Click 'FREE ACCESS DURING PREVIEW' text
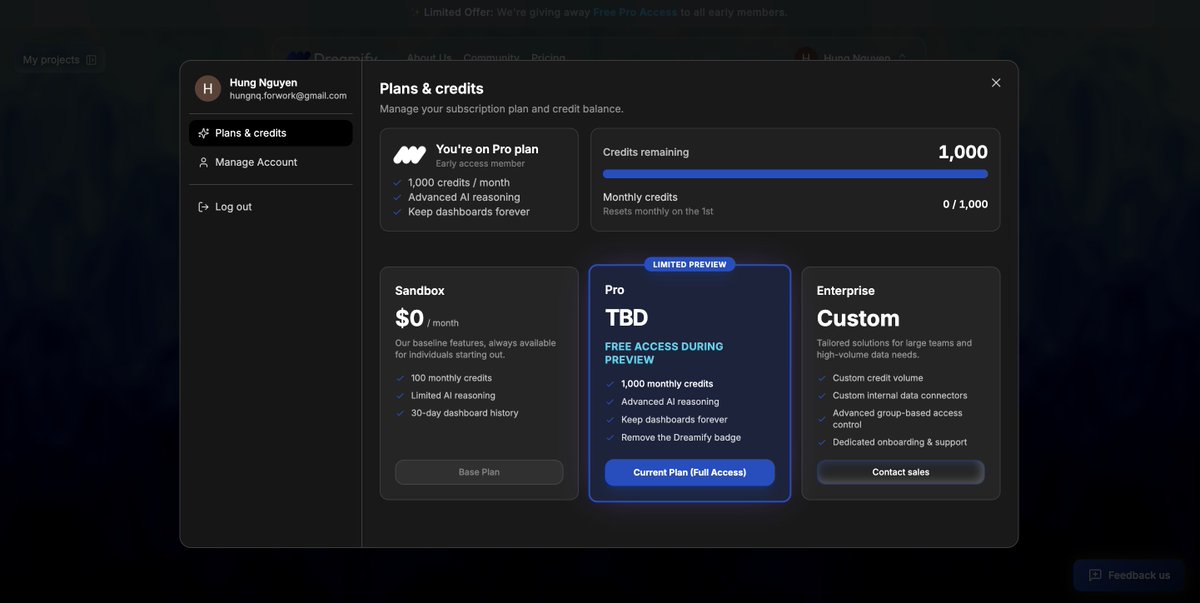This screenshot has height=603, width=1200. [664, 353]
